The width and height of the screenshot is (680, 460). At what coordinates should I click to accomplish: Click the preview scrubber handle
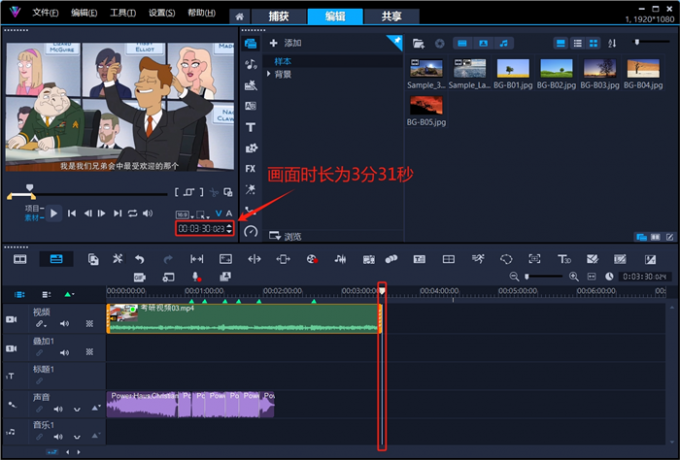click(29, 187)
